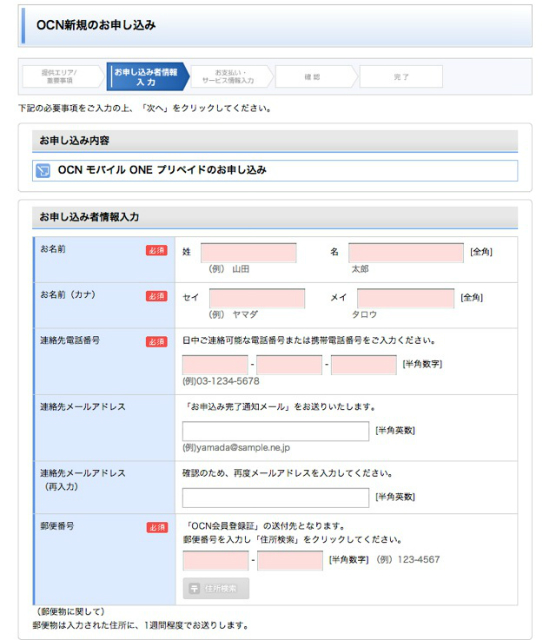This screenshot has height=640, width=556.
Task: Click the first postal code field
Action: pos(216,560)
